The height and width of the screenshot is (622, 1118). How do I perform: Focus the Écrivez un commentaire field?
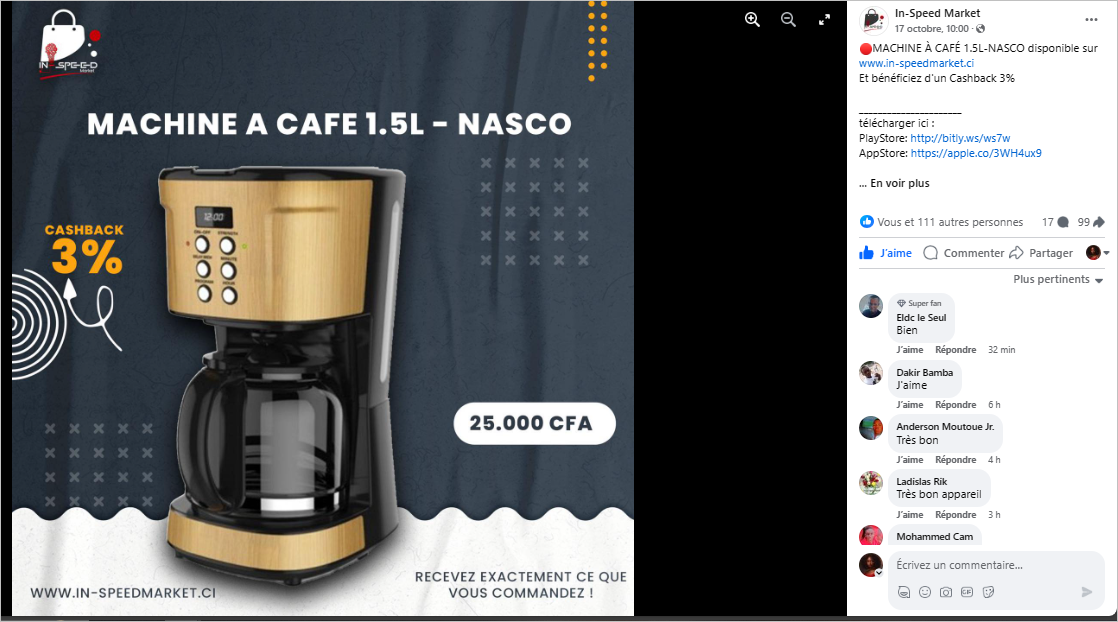pyautogui.click(x=996, y=565)
